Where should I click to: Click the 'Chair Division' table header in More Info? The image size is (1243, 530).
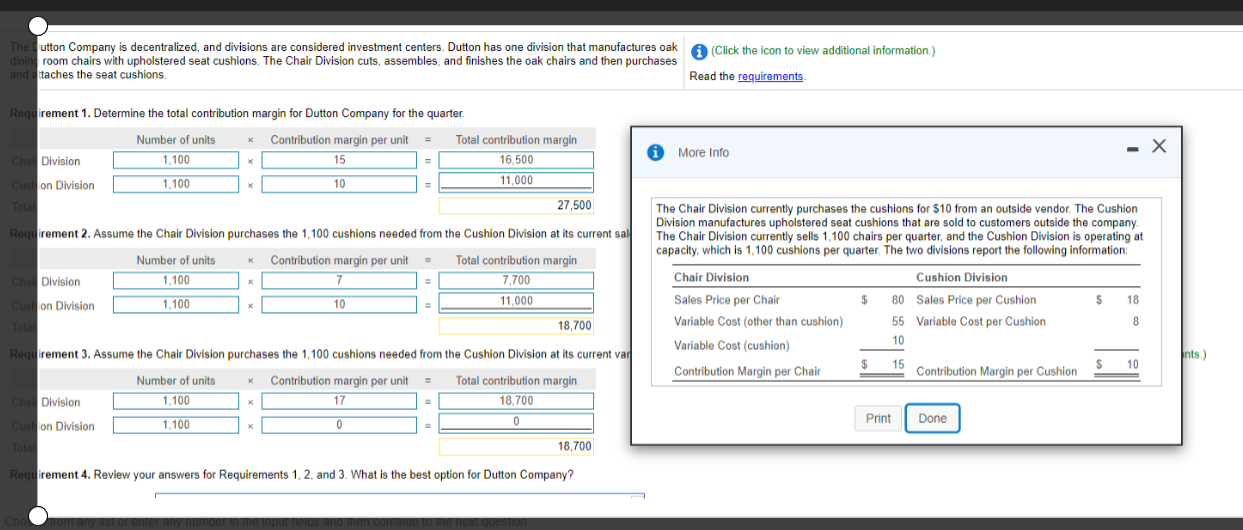(x=711, y=278)
